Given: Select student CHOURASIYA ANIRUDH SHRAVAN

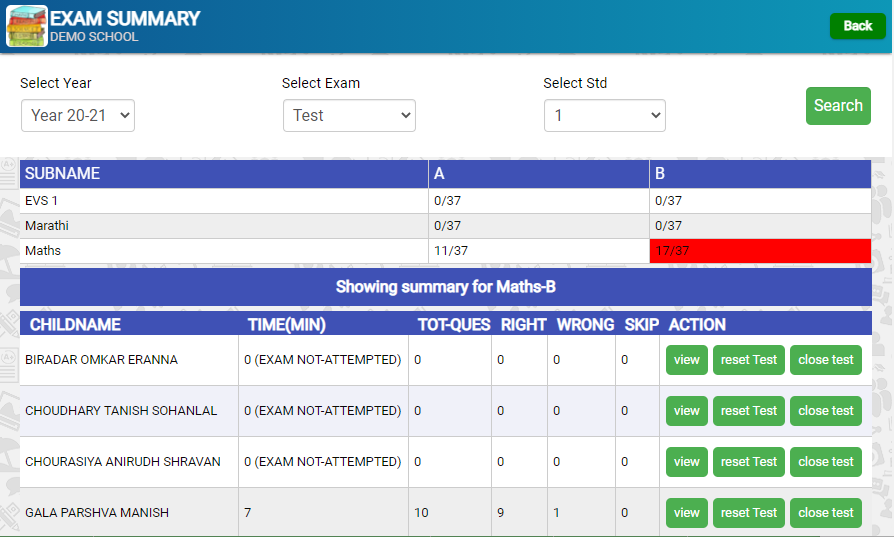Looking at the screenshot, I should click(x=123, y=462).
